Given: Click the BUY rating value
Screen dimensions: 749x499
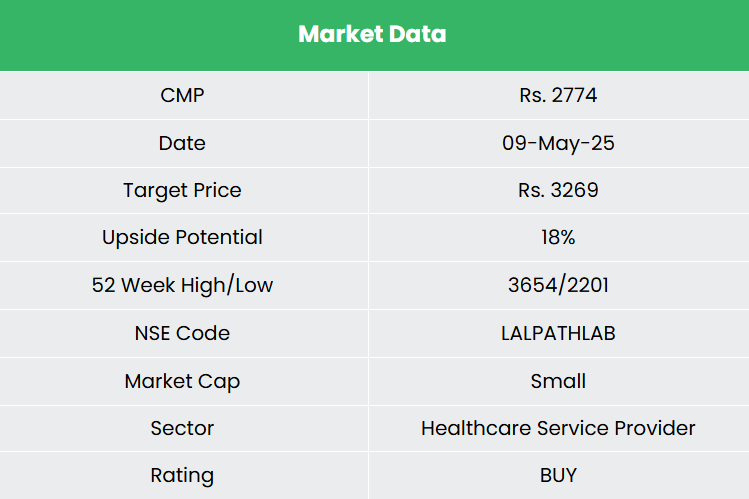Looking at the screenshot, I should pos(558,475).
